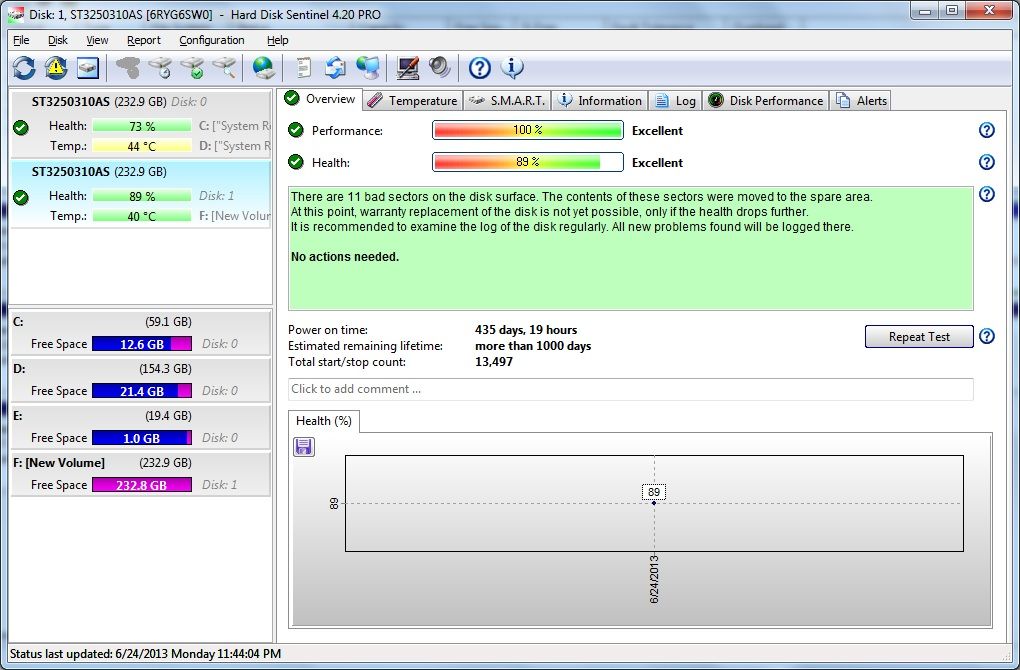This screenshot has width=1020, height=670.
Task: Click the 'Click to add comment' field
Action: [x=630, y=389]
